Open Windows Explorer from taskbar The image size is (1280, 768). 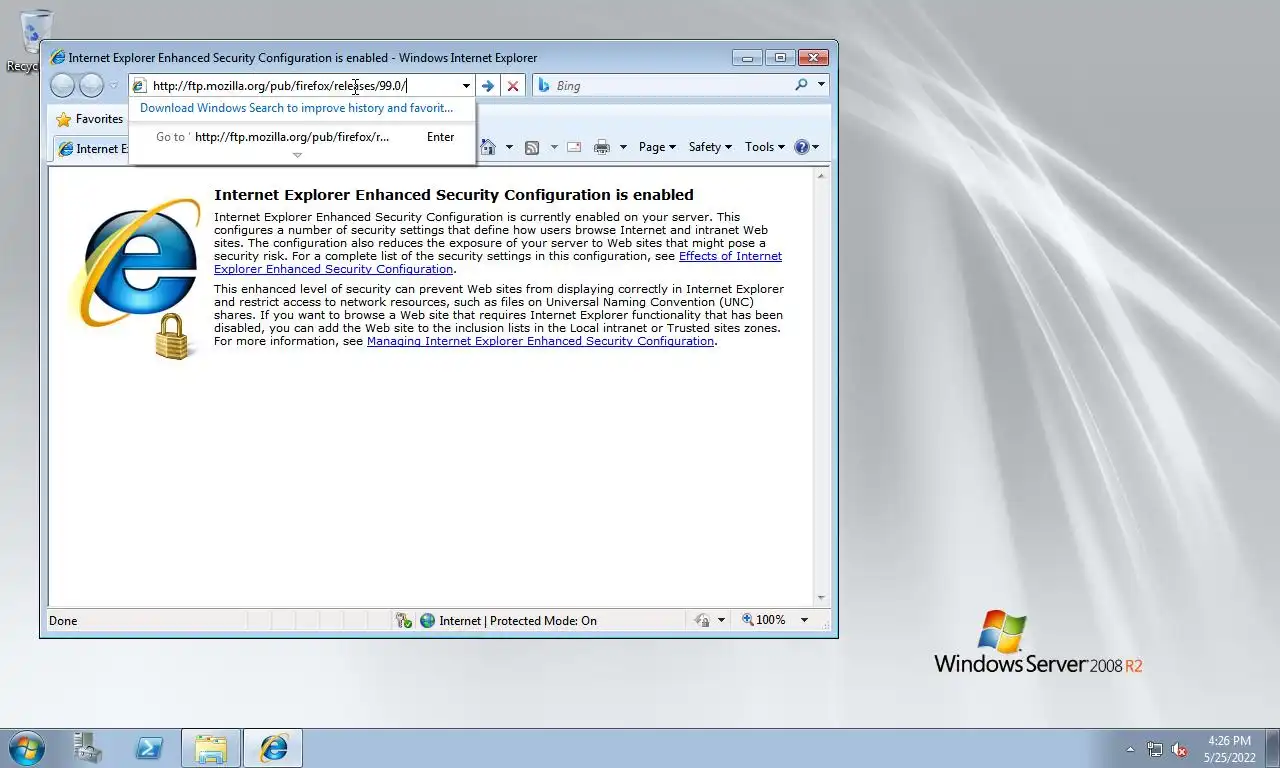click(211, 748)
